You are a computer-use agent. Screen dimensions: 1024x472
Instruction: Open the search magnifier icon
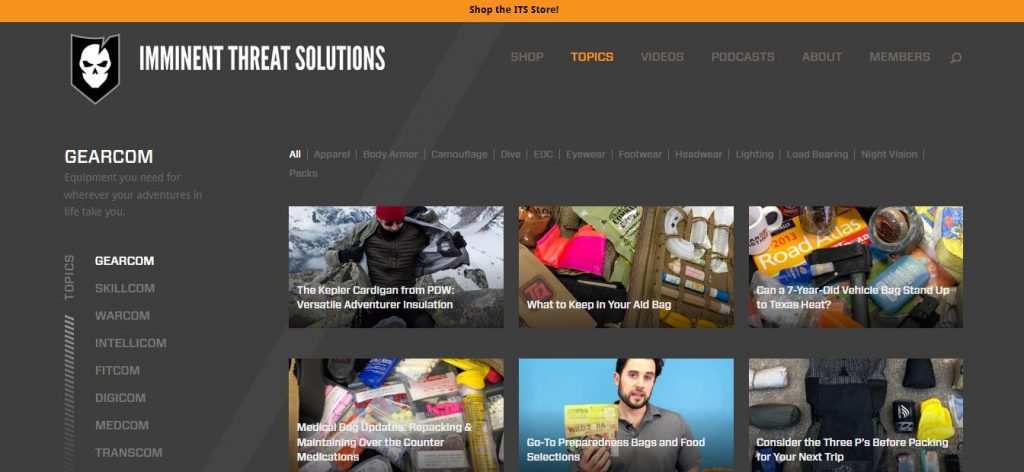pyautogui.click(x=955, y=58)
